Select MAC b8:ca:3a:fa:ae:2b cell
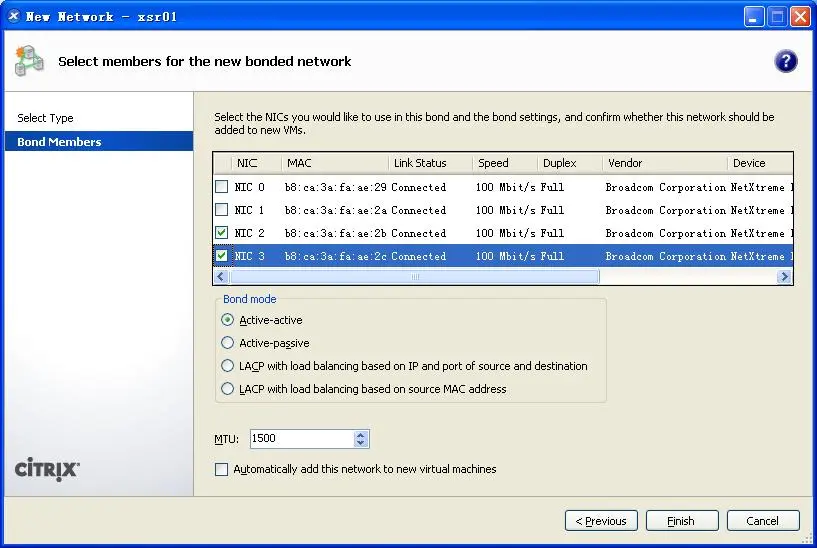Image resolution: width=817 pixels, height=548 pixels. [336, 233]
